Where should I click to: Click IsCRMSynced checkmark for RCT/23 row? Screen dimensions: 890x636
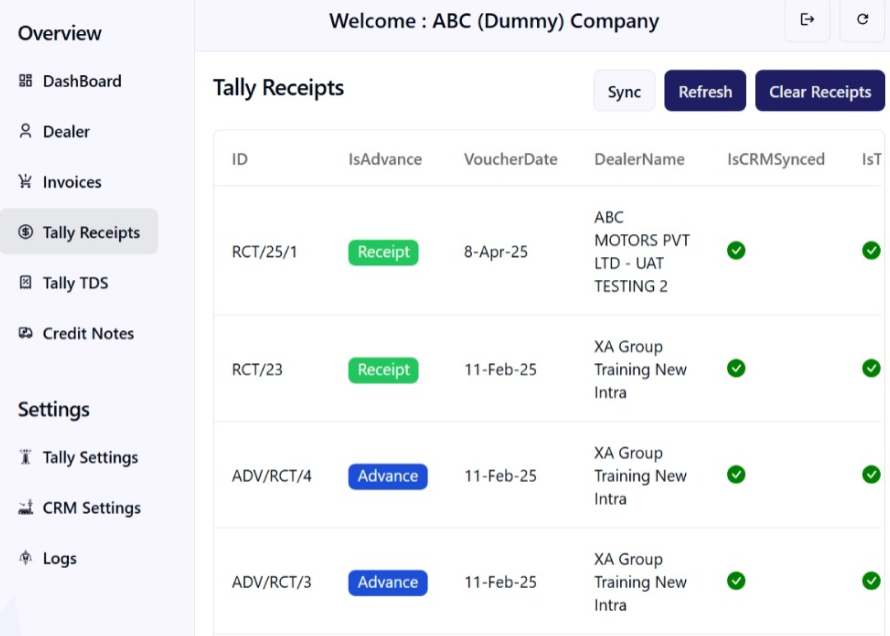(736, 368)
